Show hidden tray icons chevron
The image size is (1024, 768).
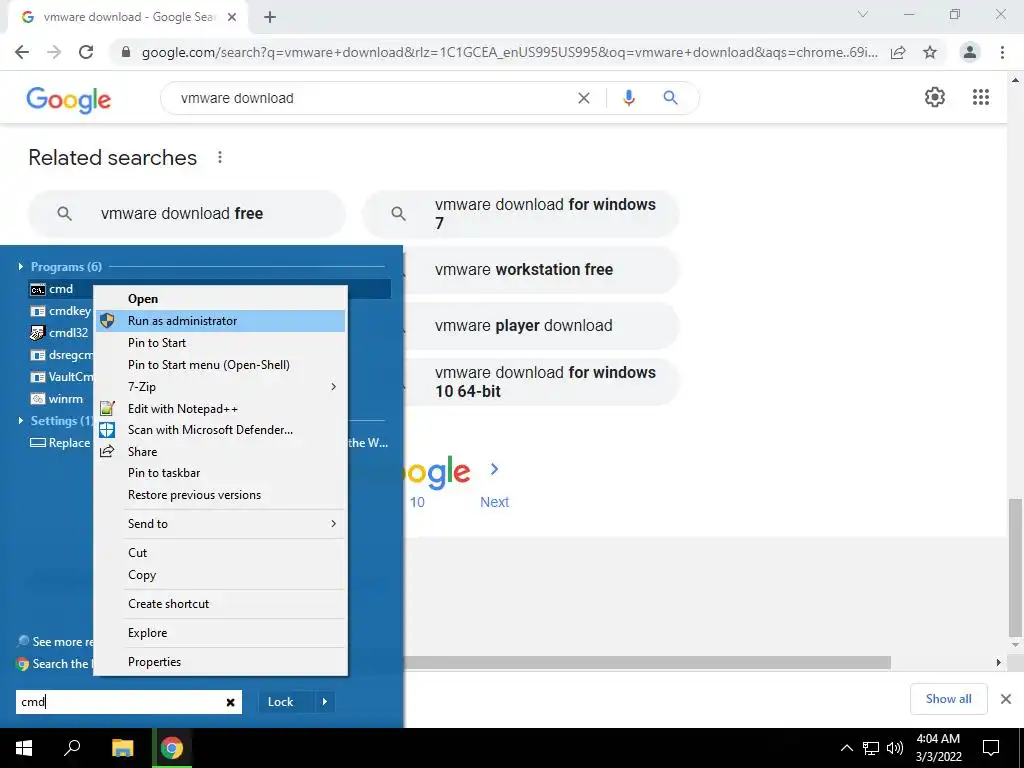[x=846, y=748]
